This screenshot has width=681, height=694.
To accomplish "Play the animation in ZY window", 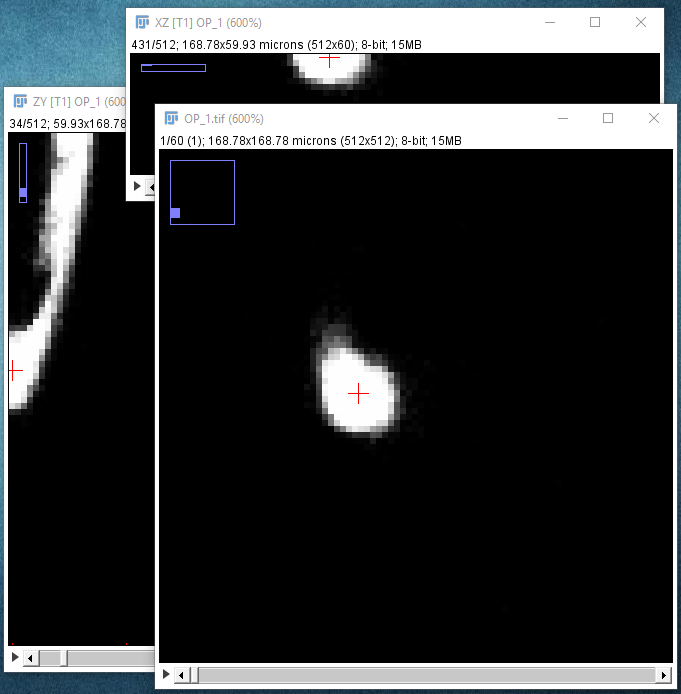I will [x=15, y=657].
